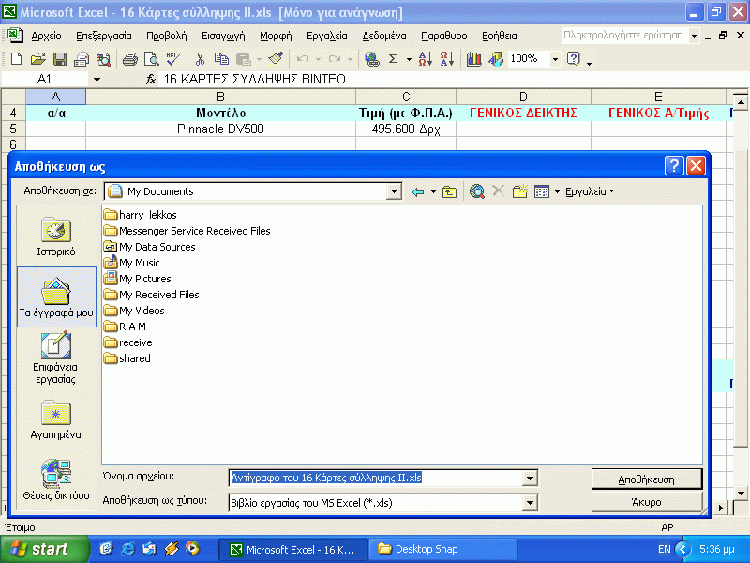
Task: Open the Αρχείο menu
Action: [x=46, y=36]
